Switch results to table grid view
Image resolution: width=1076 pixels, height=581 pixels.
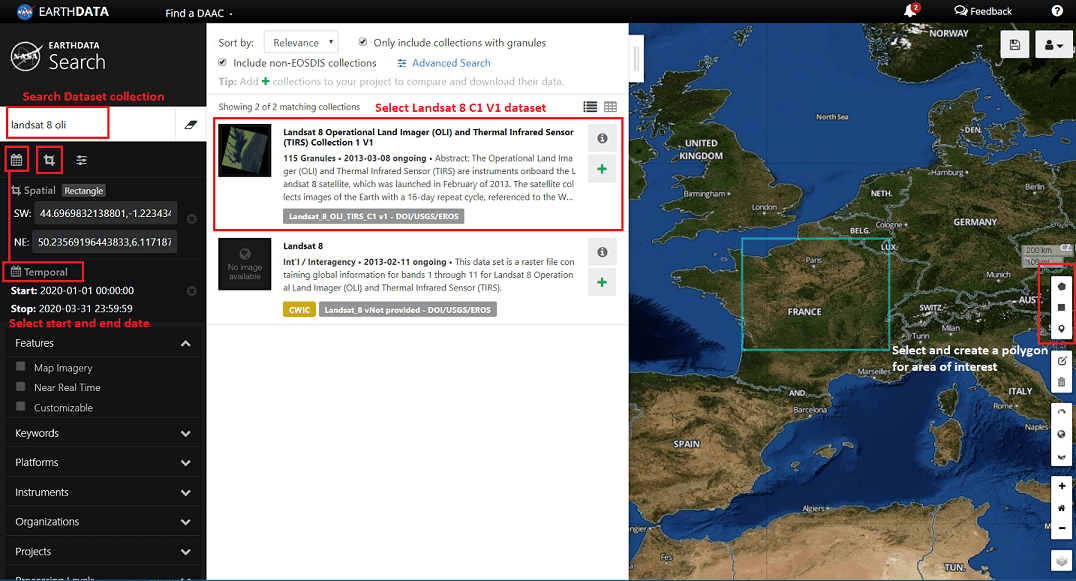pos(610,106)
